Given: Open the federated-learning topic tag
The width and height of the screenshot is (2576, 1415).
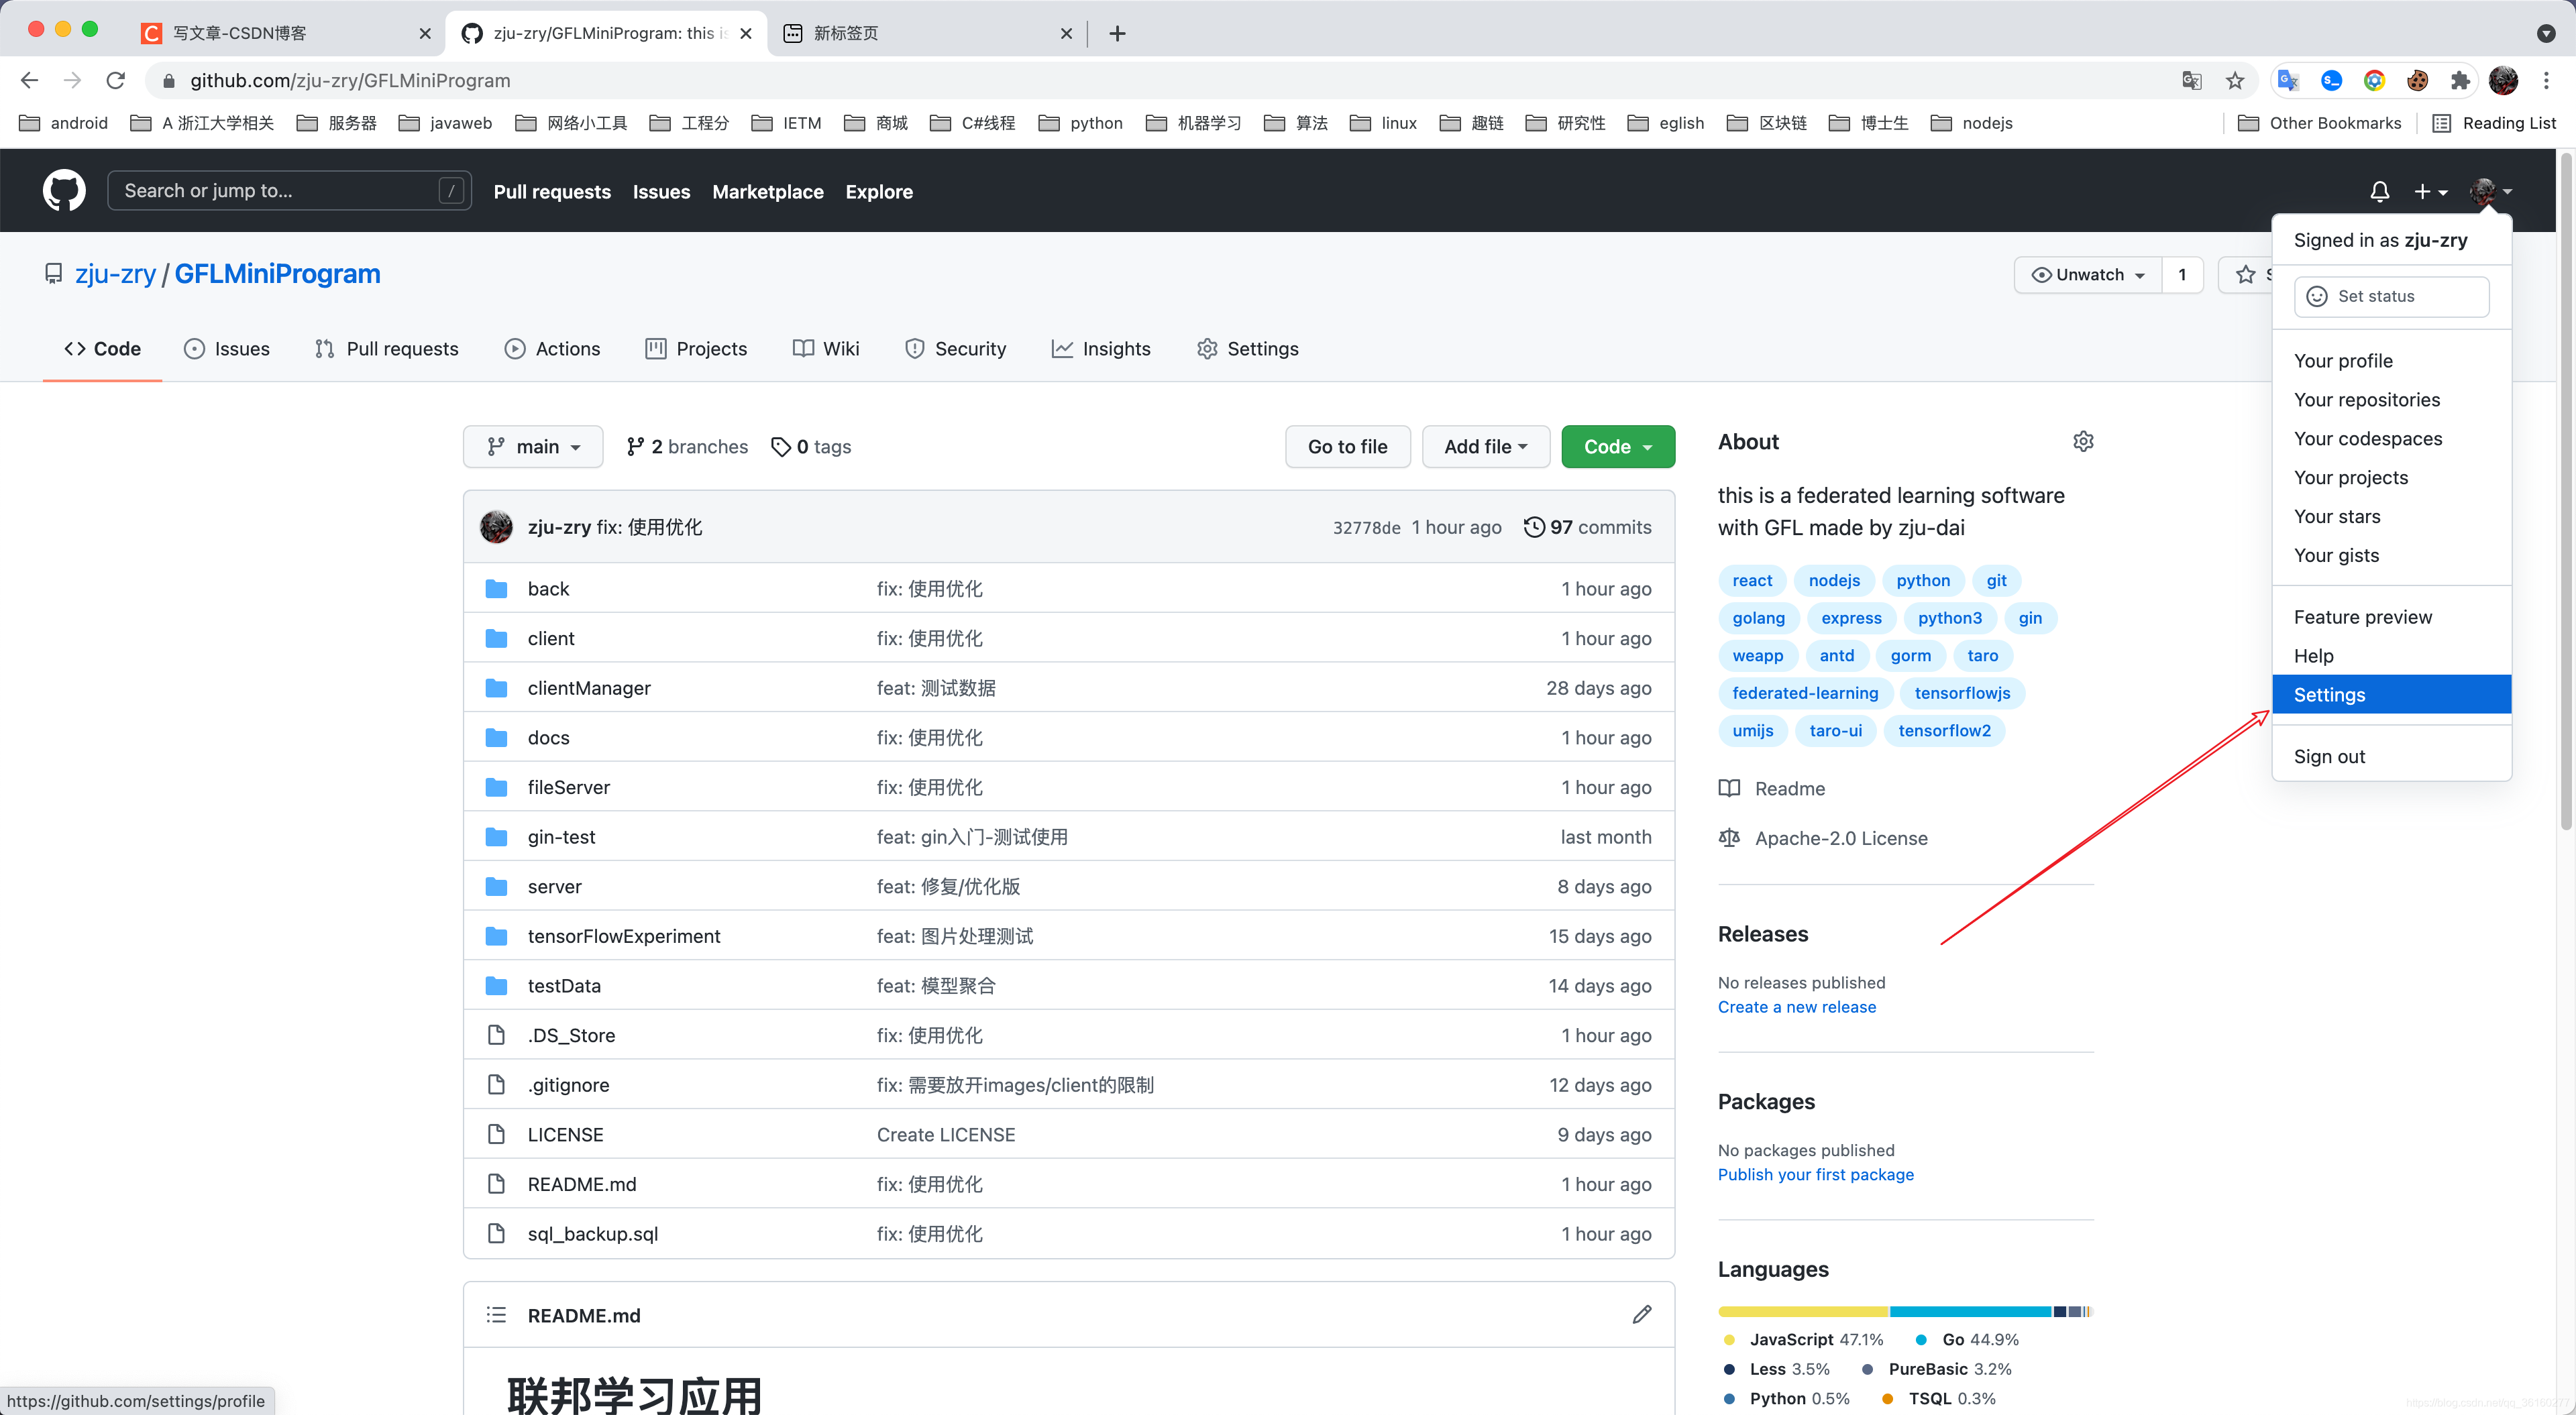Looking at the screenshot, I should [1805, 693].
